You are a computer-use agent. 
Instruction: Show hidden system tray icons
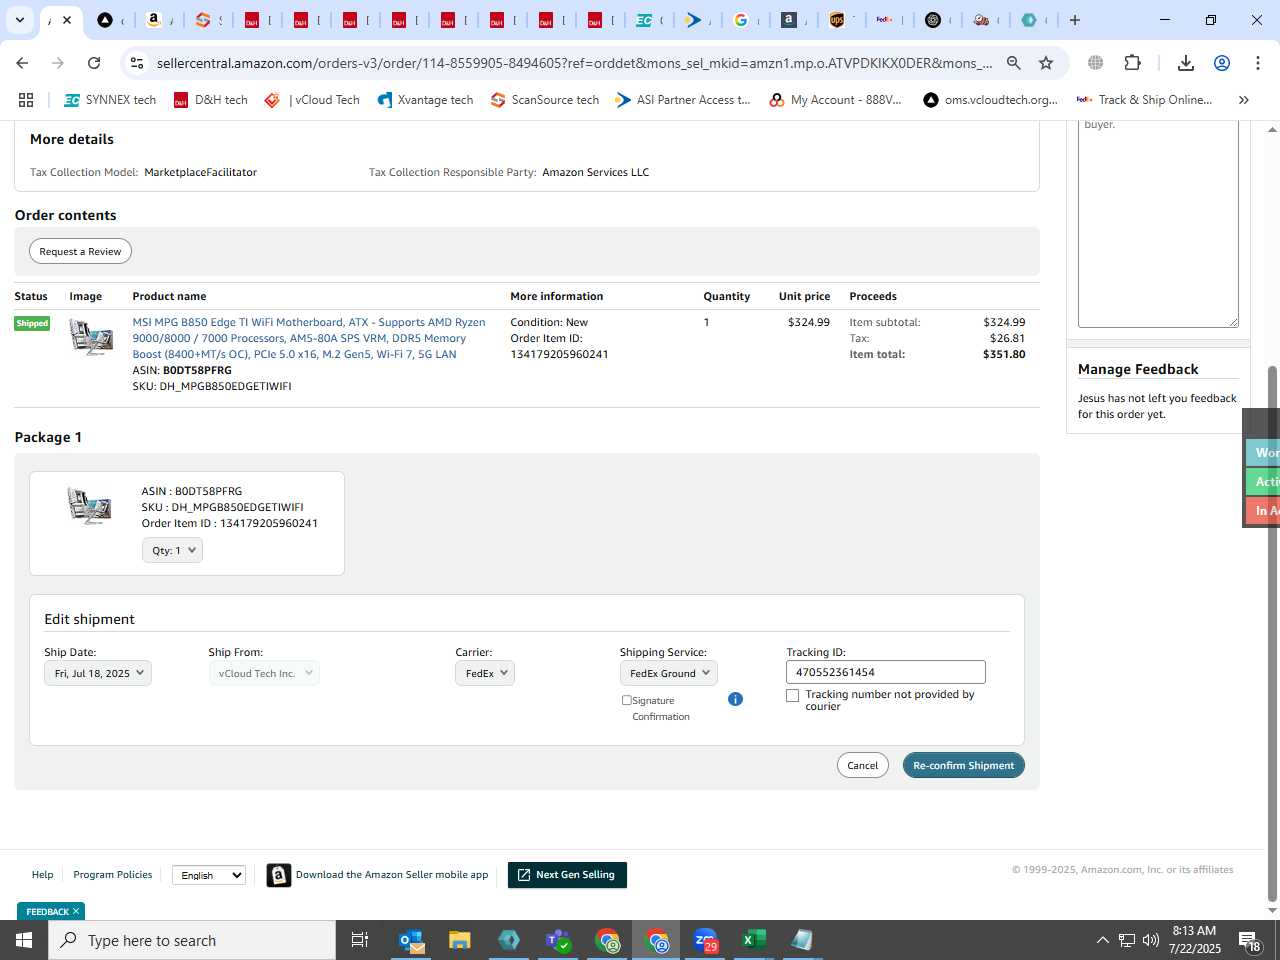click(x=1102, y=940)
